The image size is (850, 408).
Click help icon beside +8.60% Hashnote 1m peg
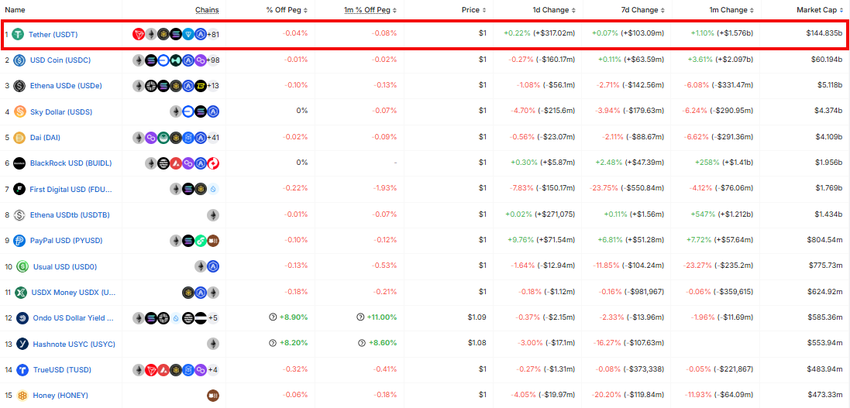(362, 343)
